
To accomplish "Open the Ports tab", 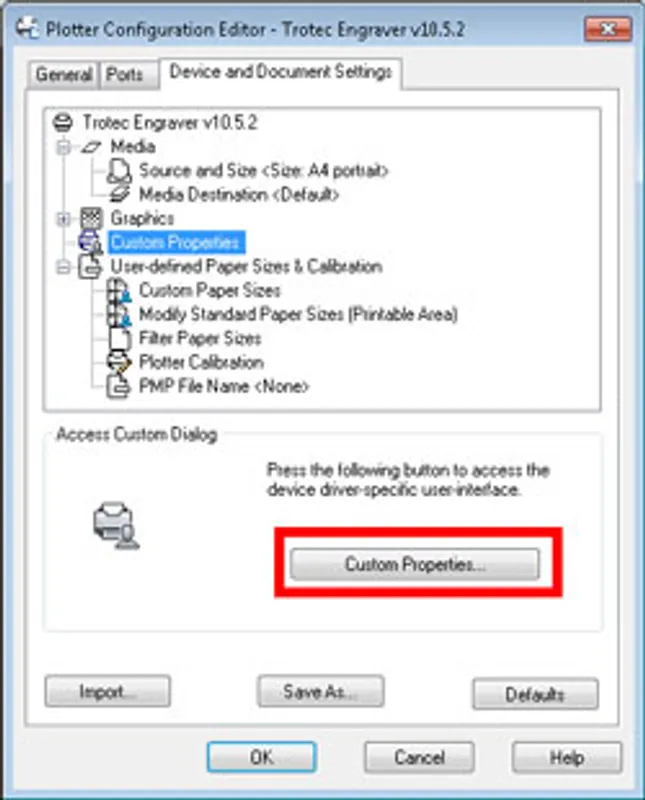I will point(125,75).
